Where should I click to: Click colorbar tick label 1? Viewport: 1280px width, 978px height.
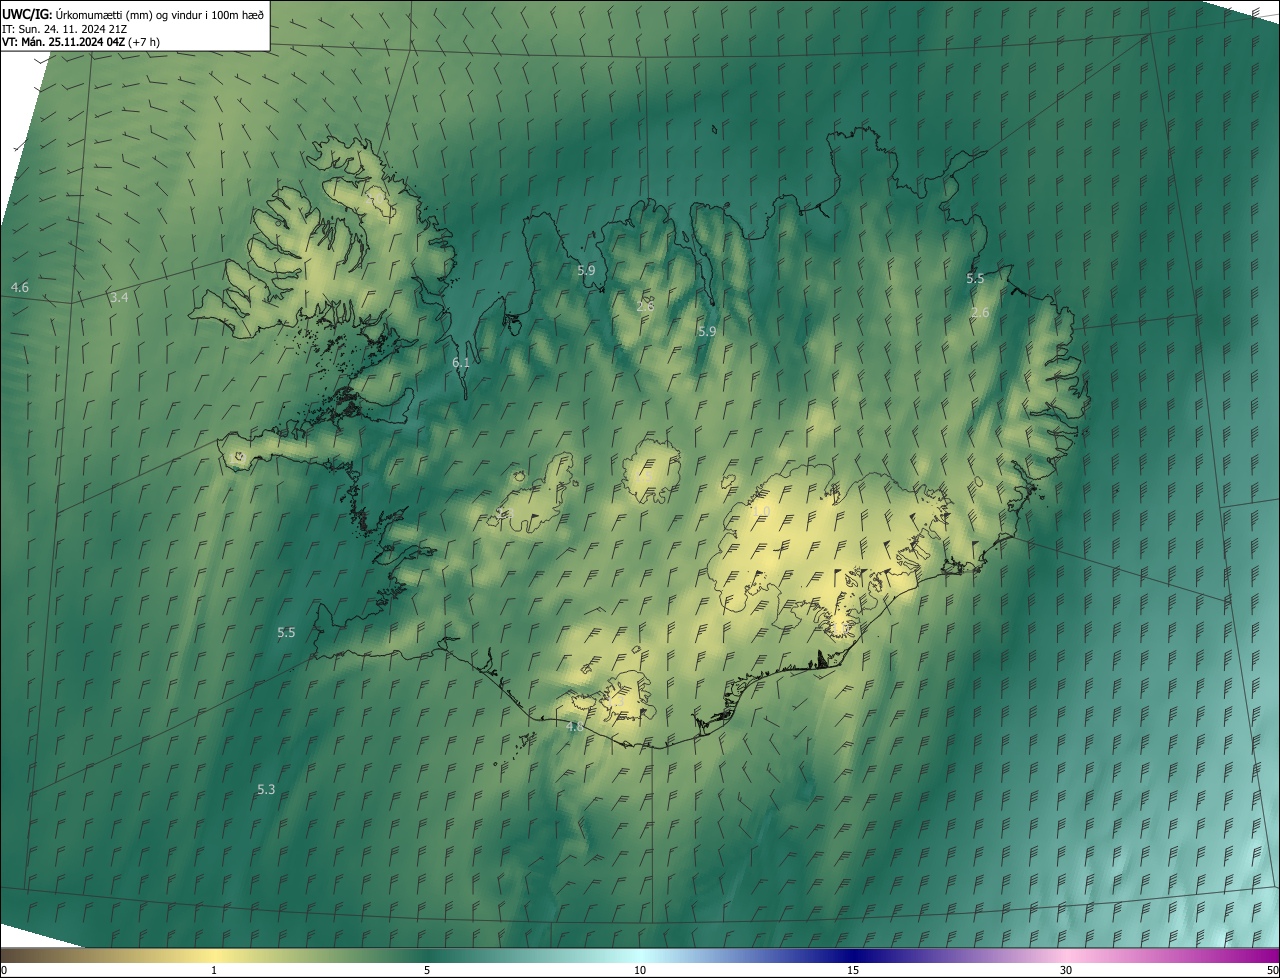coord(214,970)
